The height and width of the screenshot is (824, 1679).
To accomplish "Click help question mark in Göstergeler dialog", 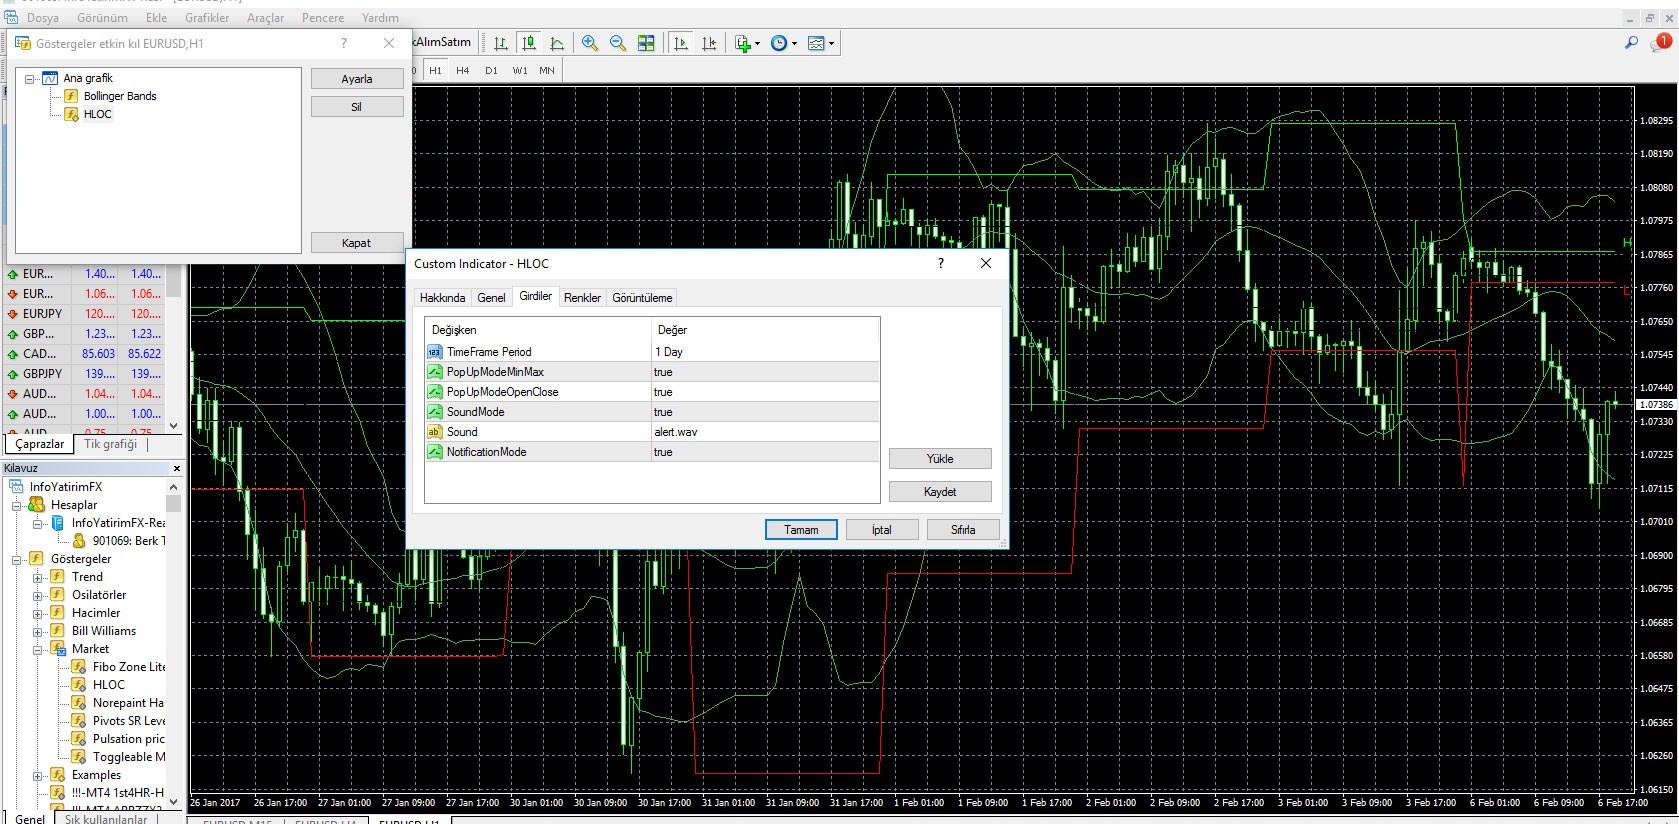I will (344, 43).
